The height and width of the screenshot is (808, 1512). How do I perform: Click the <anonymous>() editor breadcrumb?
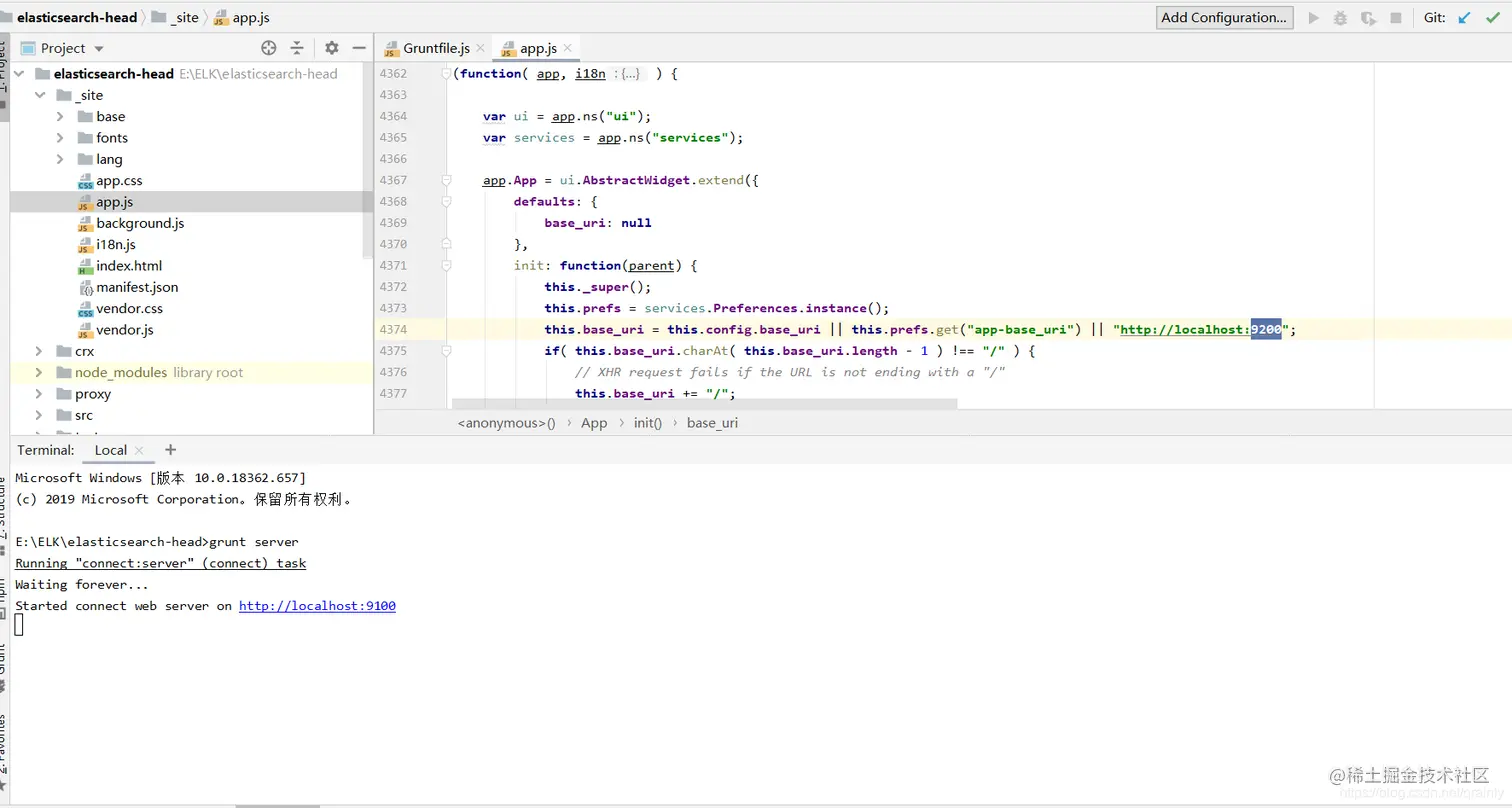506,423
